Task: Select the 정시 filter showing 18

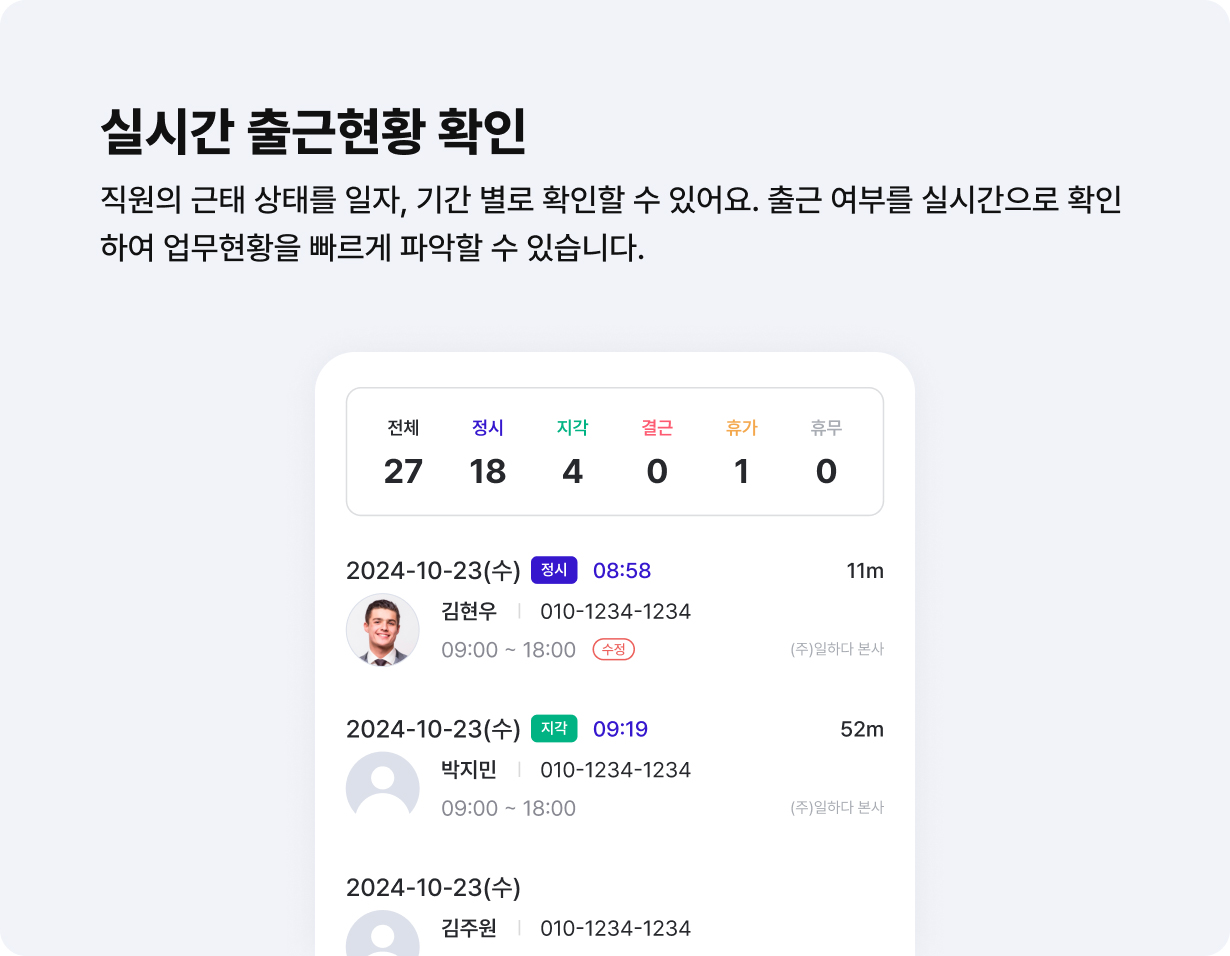Action: pos(488,452)
